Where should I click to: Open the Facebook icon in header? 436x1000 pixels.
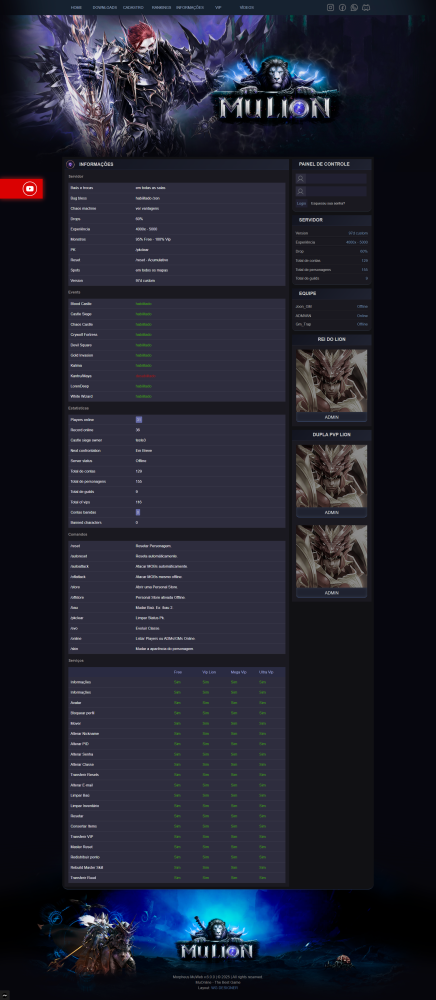click(x=342, y=8)
